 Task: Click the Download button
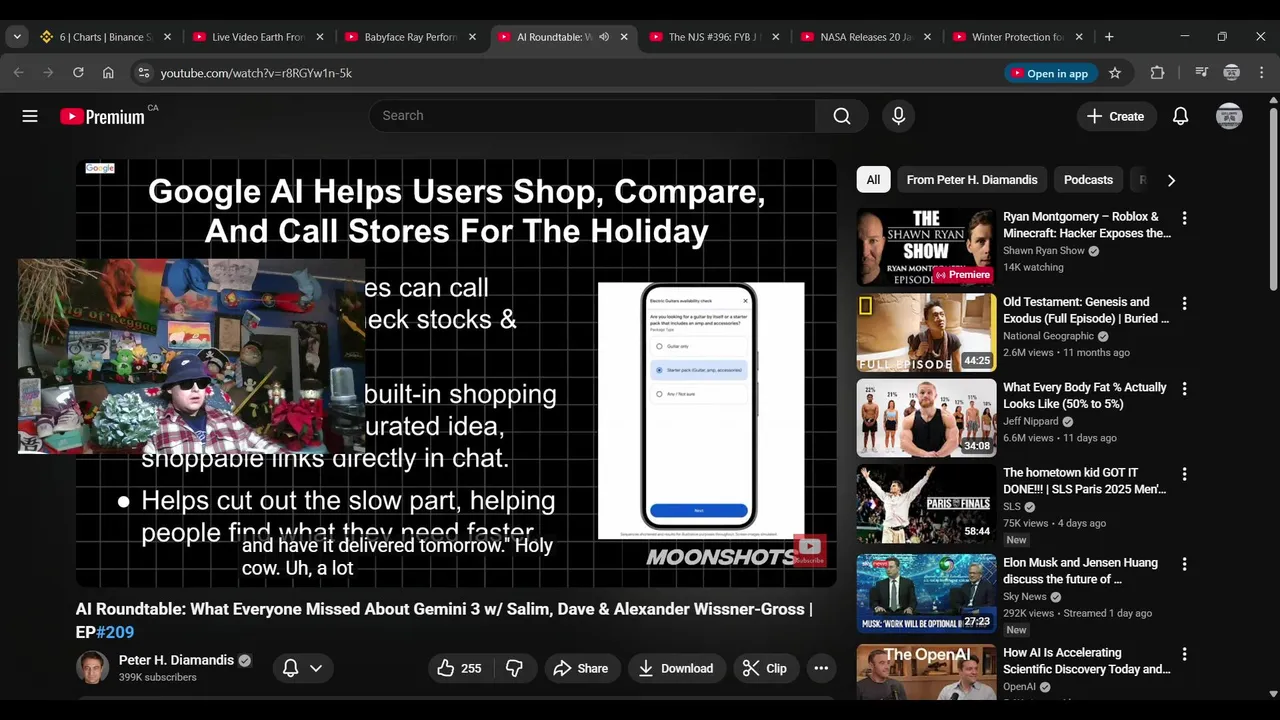[x=676, y=668]
